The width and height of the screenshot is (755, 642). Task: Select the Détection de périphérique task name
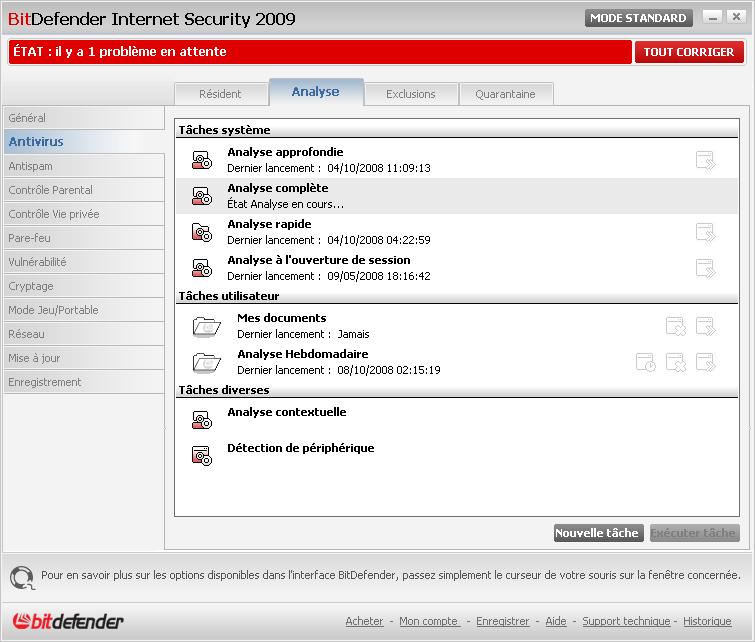click(300, 448)
